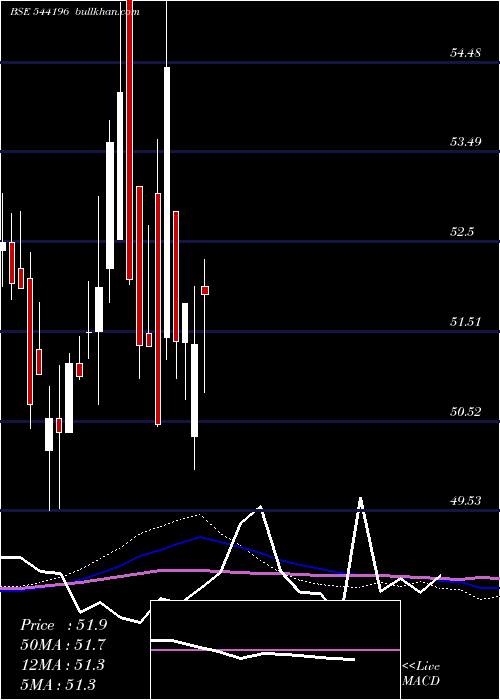Click the <<Live MACD label
This screenshot has width=500, height=700.
click(421, 673)
